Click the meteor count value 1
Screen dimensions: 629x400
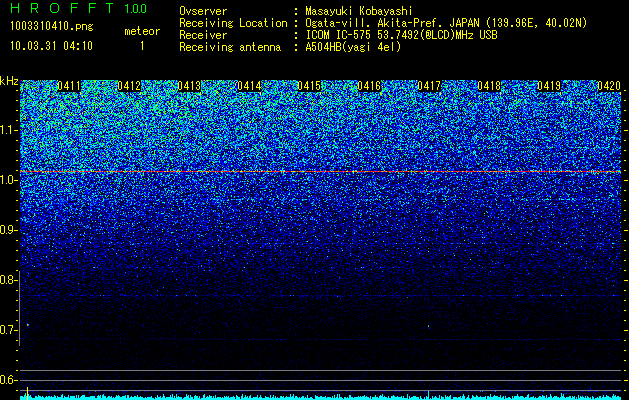pyautogui.click(x=142, y=46)
